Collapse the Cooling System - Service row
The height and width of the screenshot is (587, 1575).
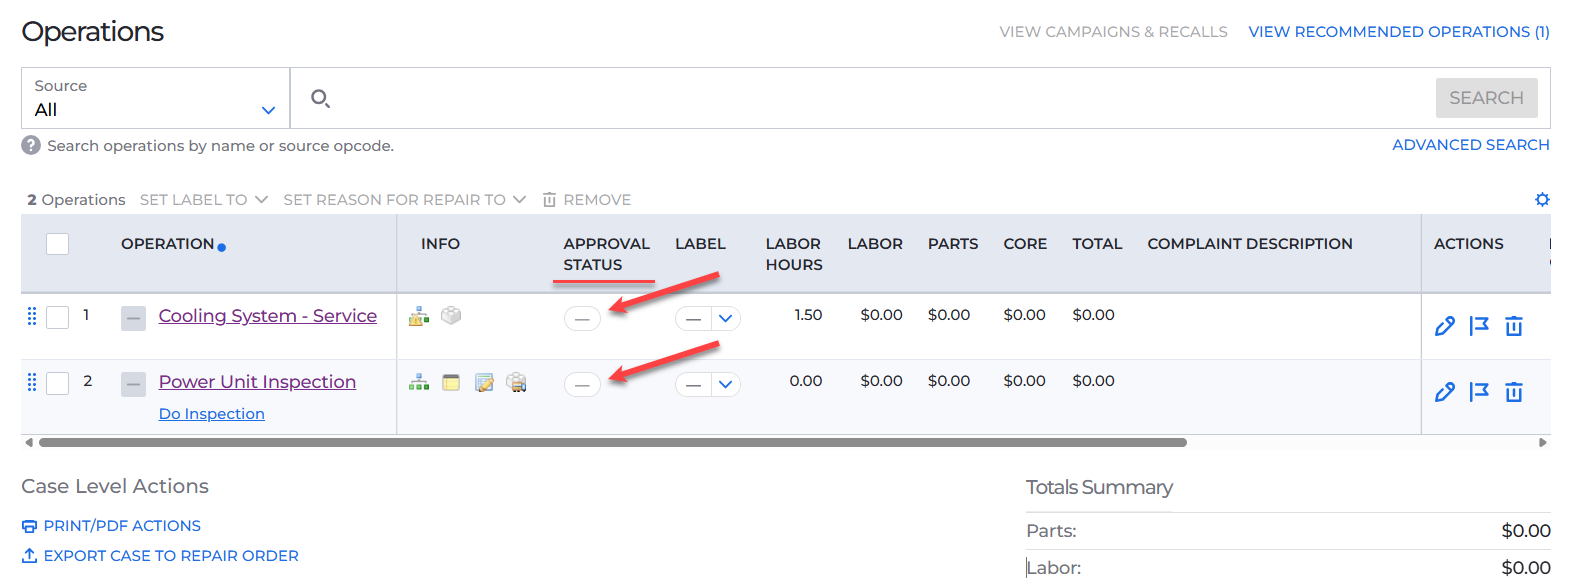(133, 318)
